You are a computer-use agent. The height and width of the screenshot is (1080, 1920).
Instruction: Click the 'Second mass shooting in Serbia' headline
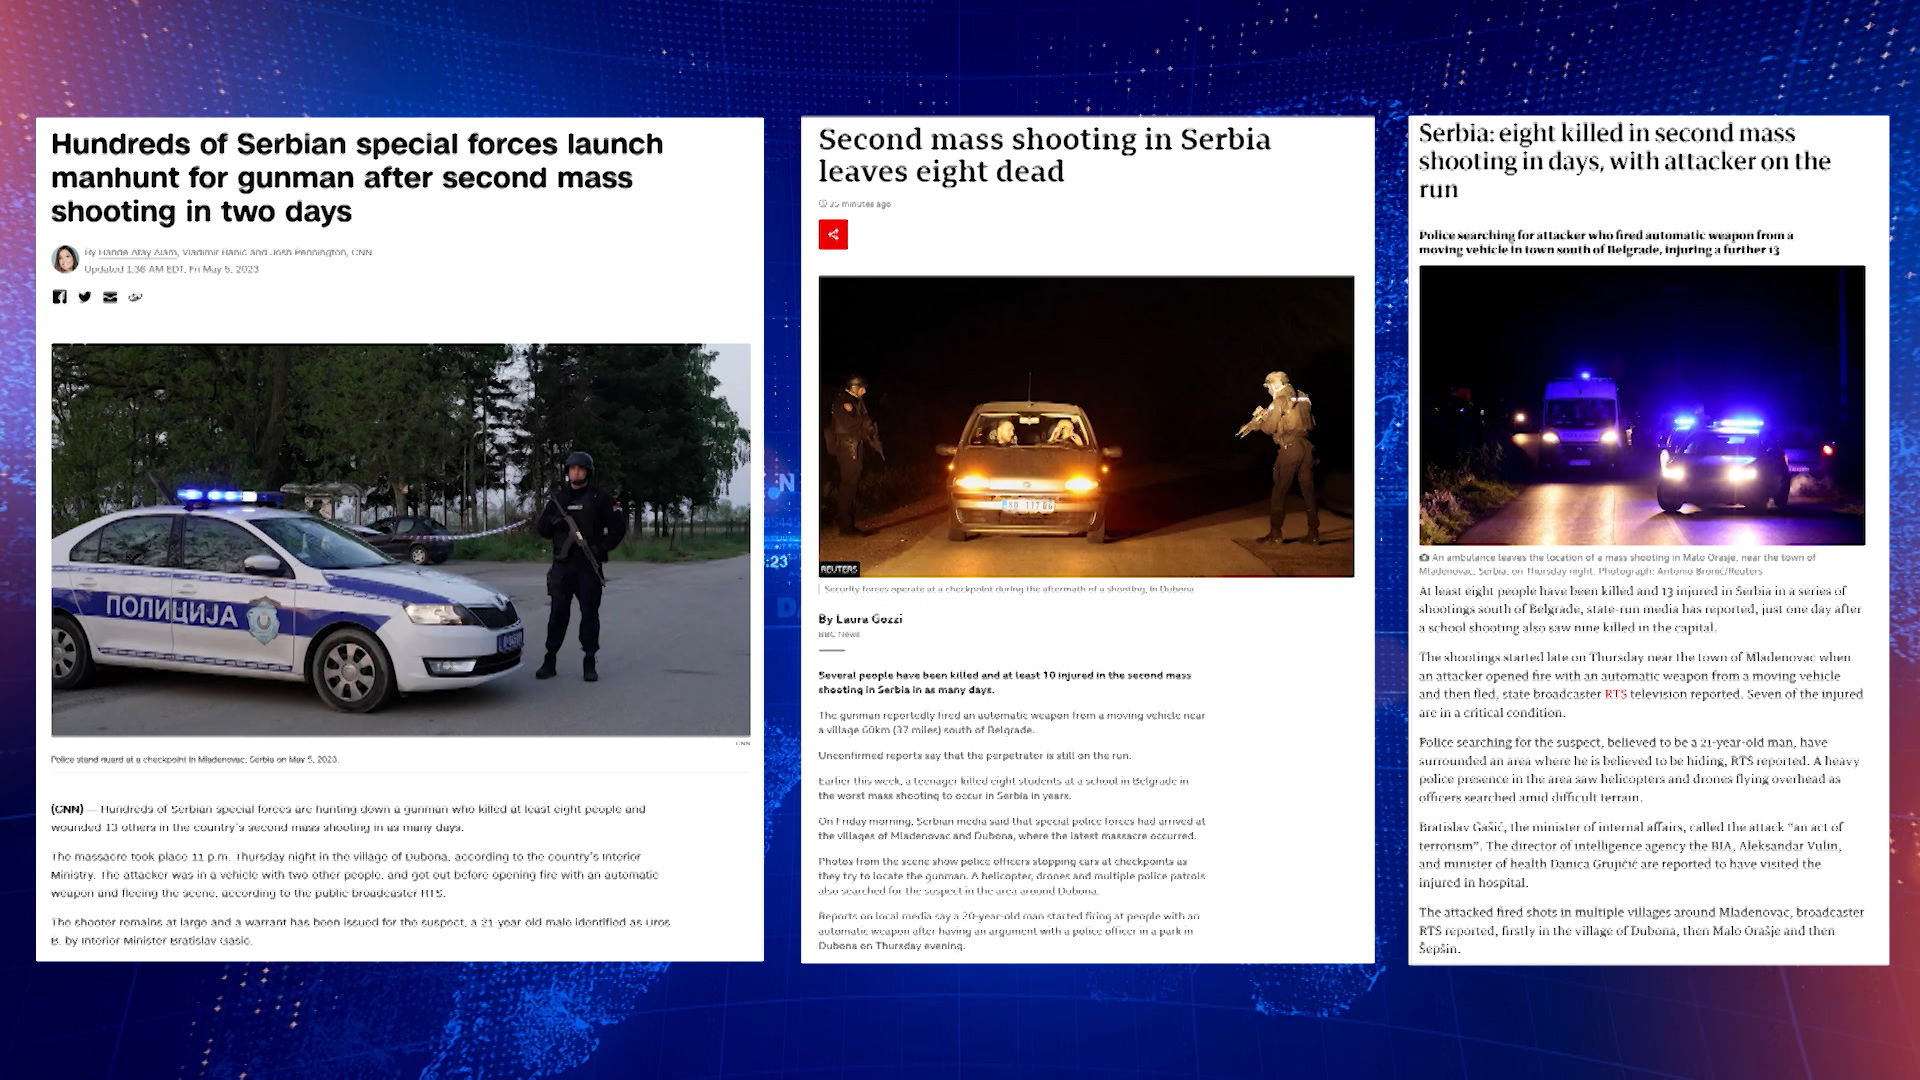[x=1044, y=155]
